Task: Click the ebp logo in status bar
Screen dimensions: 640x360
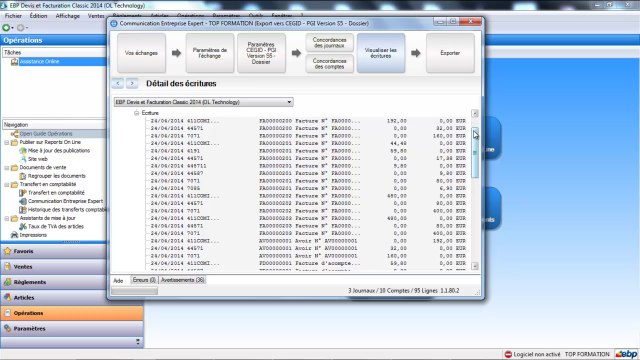Action: (627, 354)
